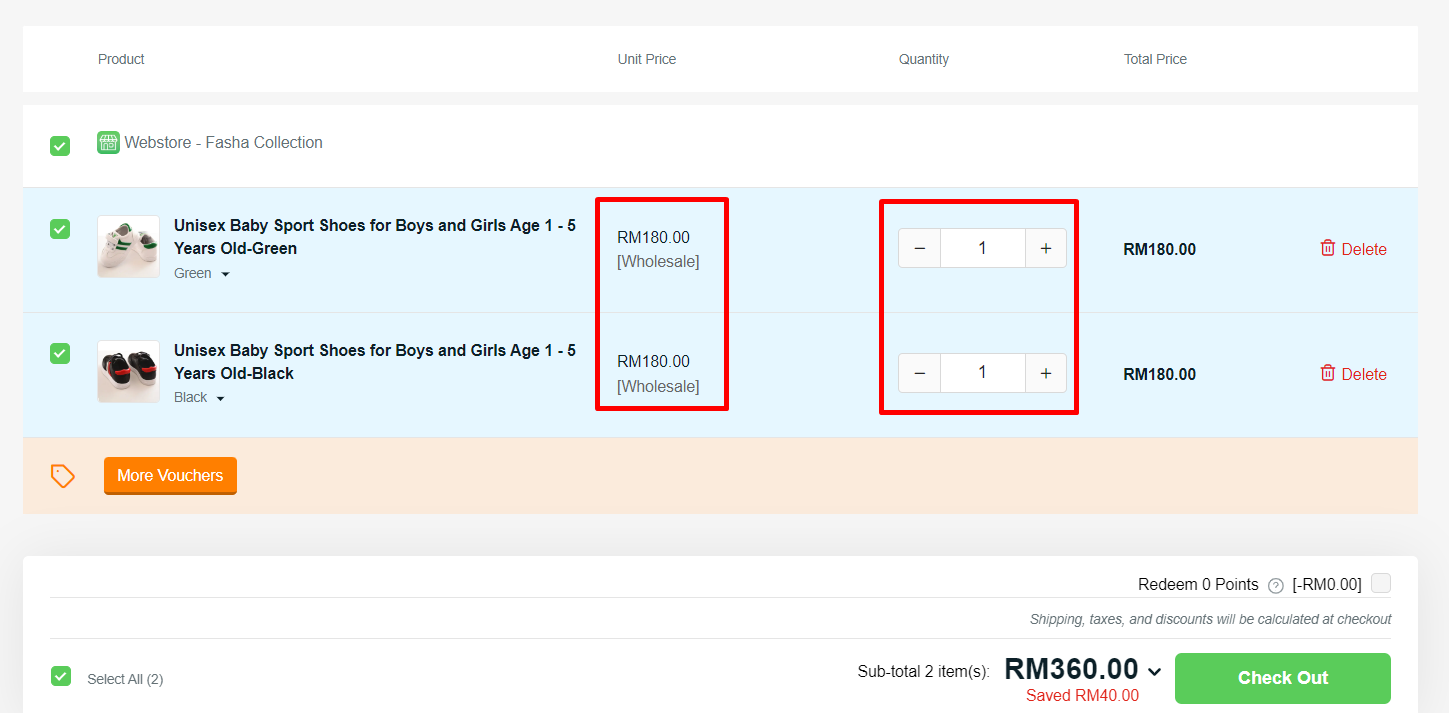Click the Fasha Collection webstore icon

pos(108,143)
